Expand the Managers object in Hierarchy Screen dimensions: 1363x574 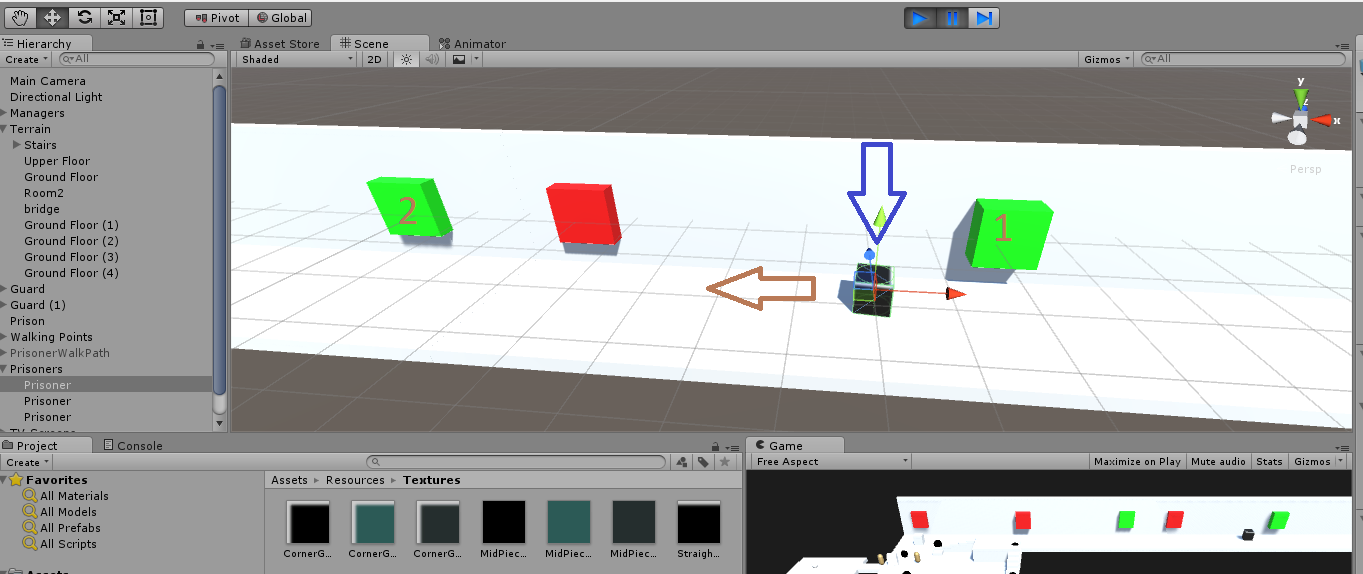click(5, 113)
